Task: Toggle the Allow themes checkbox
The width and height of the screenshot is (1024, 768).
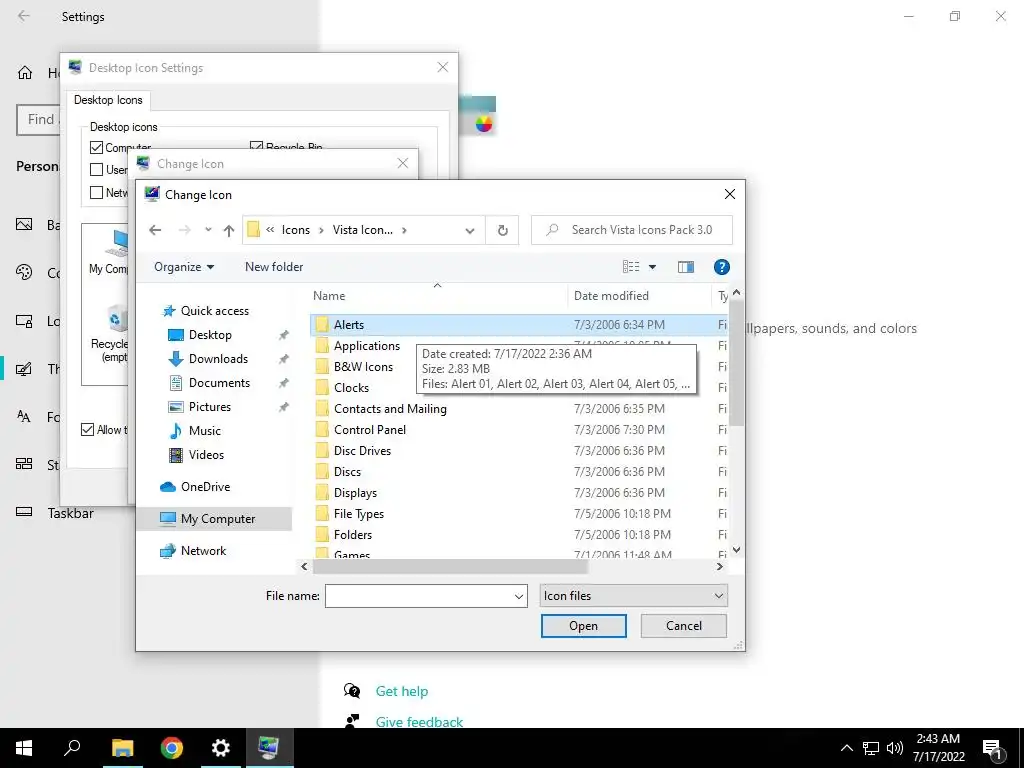Action: [88, 430]
